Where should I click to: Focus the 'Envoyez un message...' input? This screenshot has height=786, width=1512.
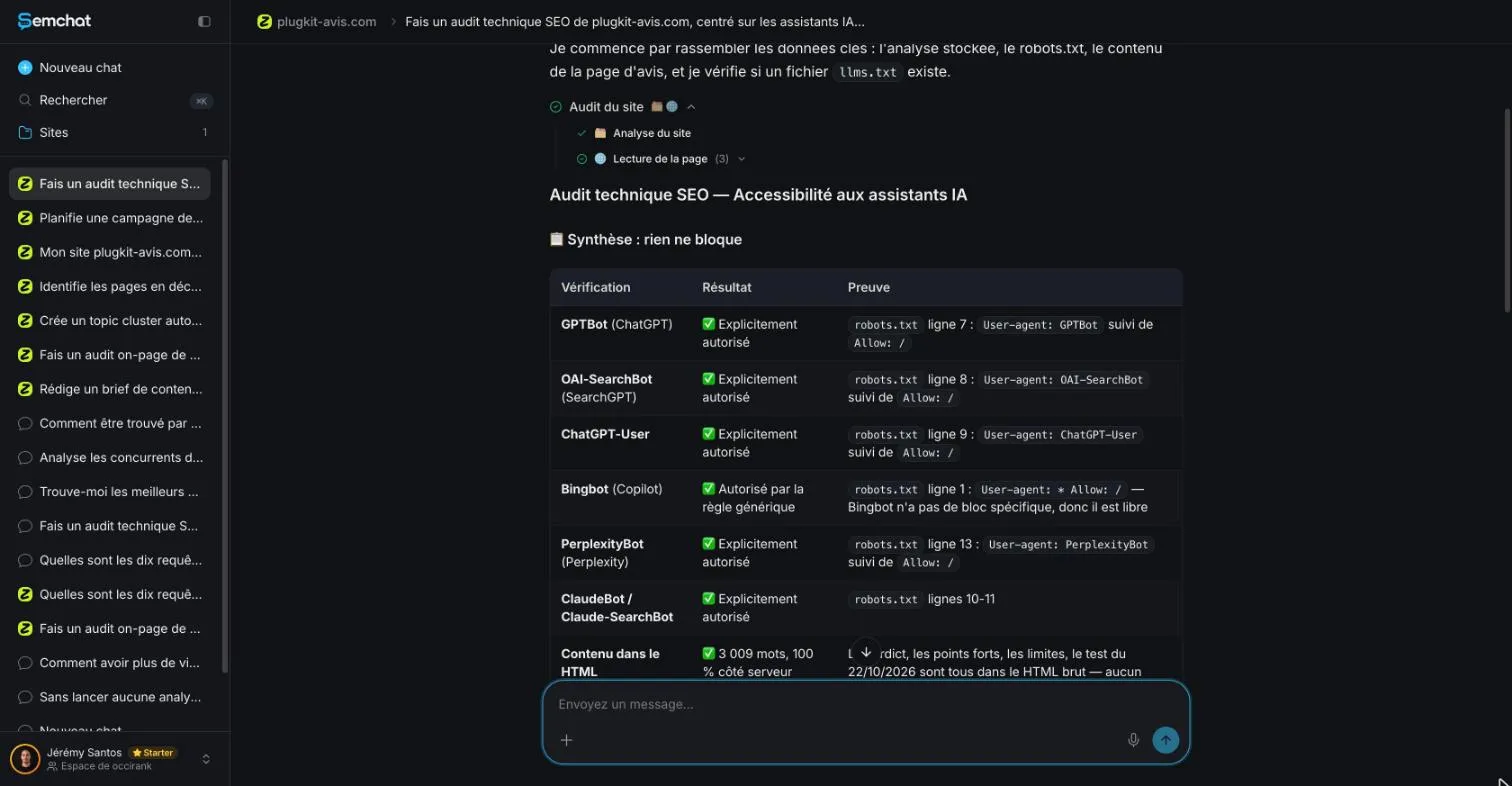866,704
